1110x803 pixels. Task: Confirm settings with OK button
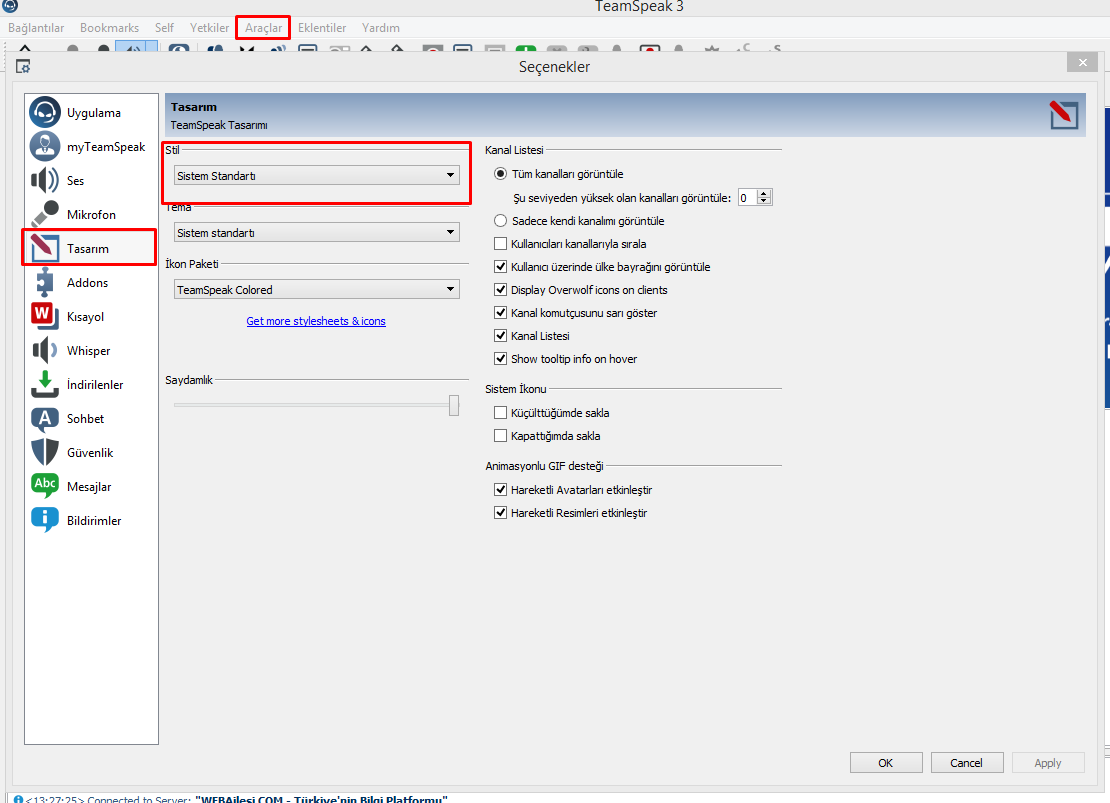[886, 763]
